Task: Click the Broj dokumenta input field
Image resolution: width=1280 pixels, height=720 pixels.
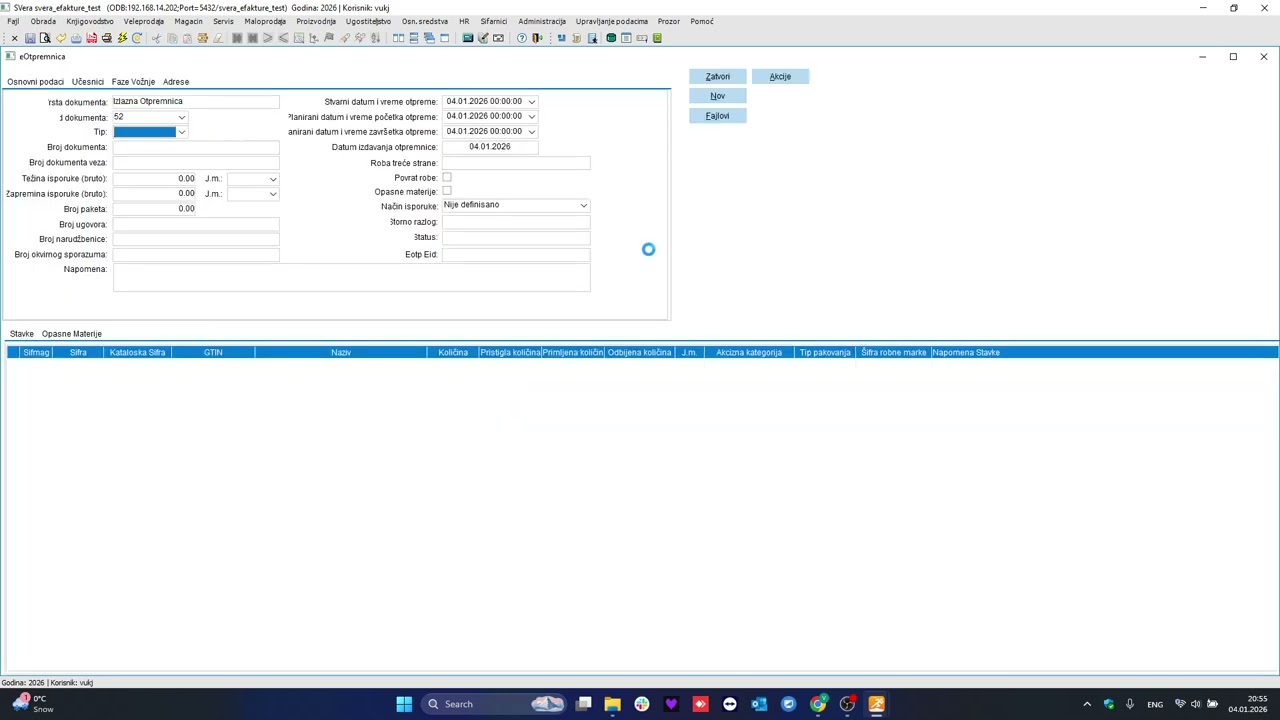Action: (196, 147)
